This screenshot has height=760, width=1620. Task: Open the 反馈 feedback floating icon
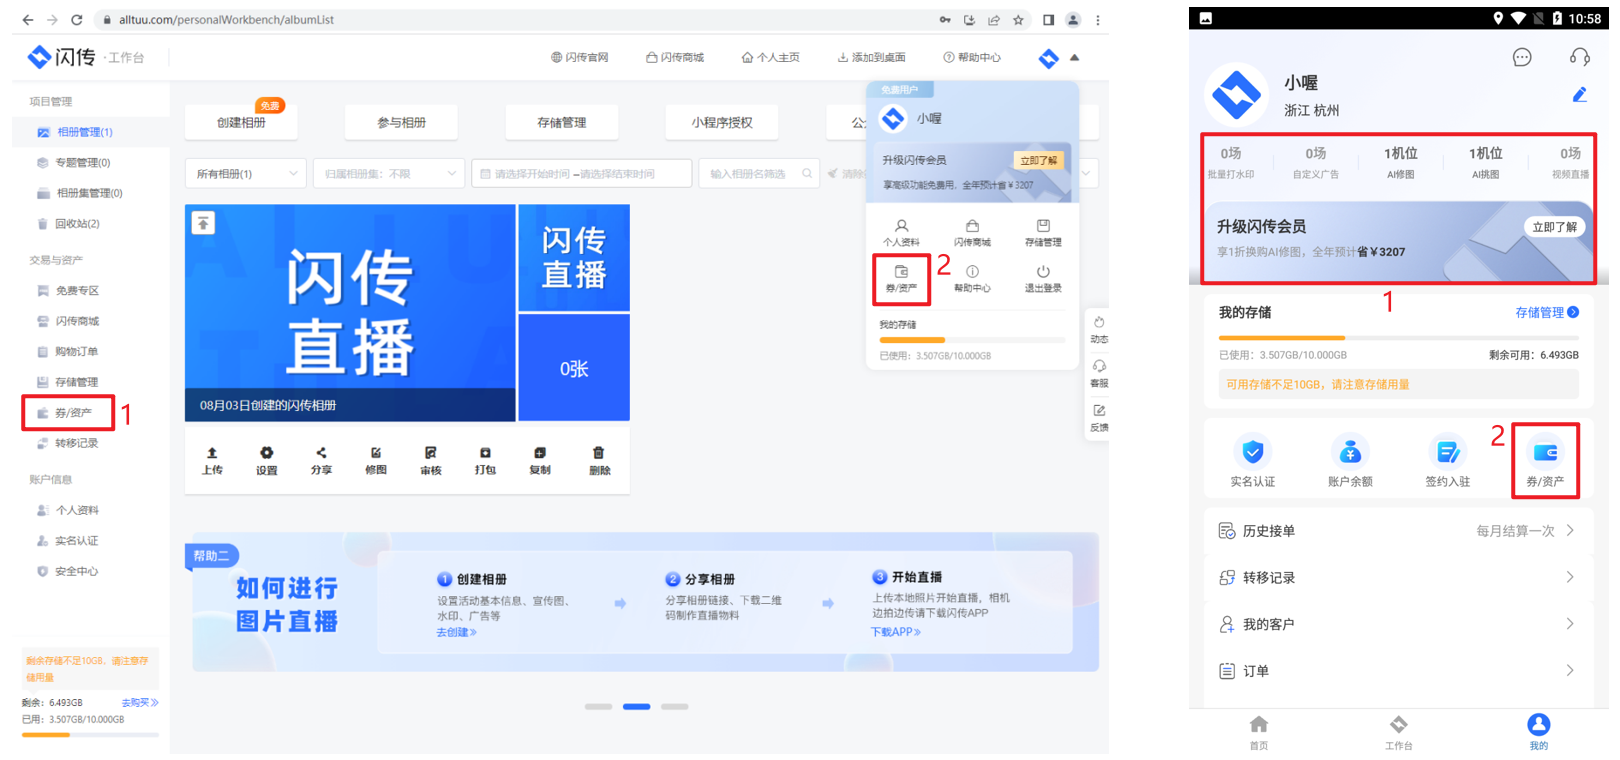(1099, 411)
